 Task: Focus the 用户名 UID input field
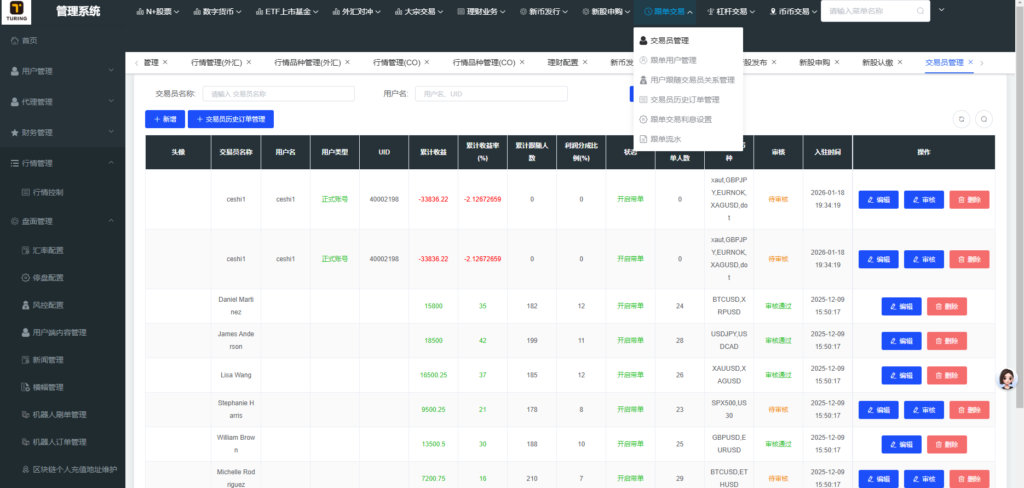point(491,94)
